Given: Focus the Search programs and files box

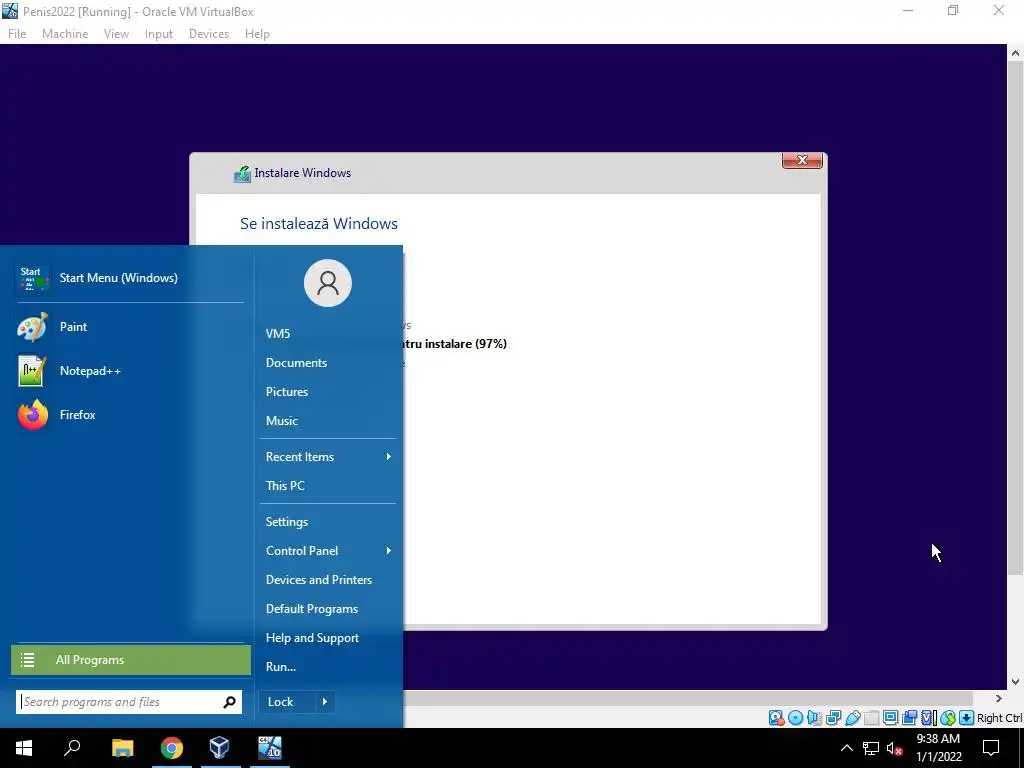Looking at the screenshot, I should pos(129,702).
